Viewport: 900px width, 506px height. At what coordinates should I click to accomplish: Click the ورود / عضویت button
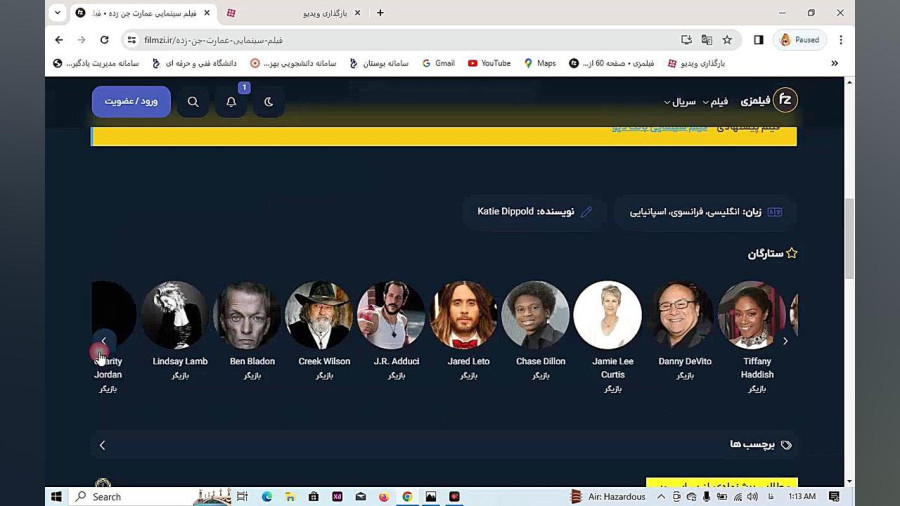[131, 102]
